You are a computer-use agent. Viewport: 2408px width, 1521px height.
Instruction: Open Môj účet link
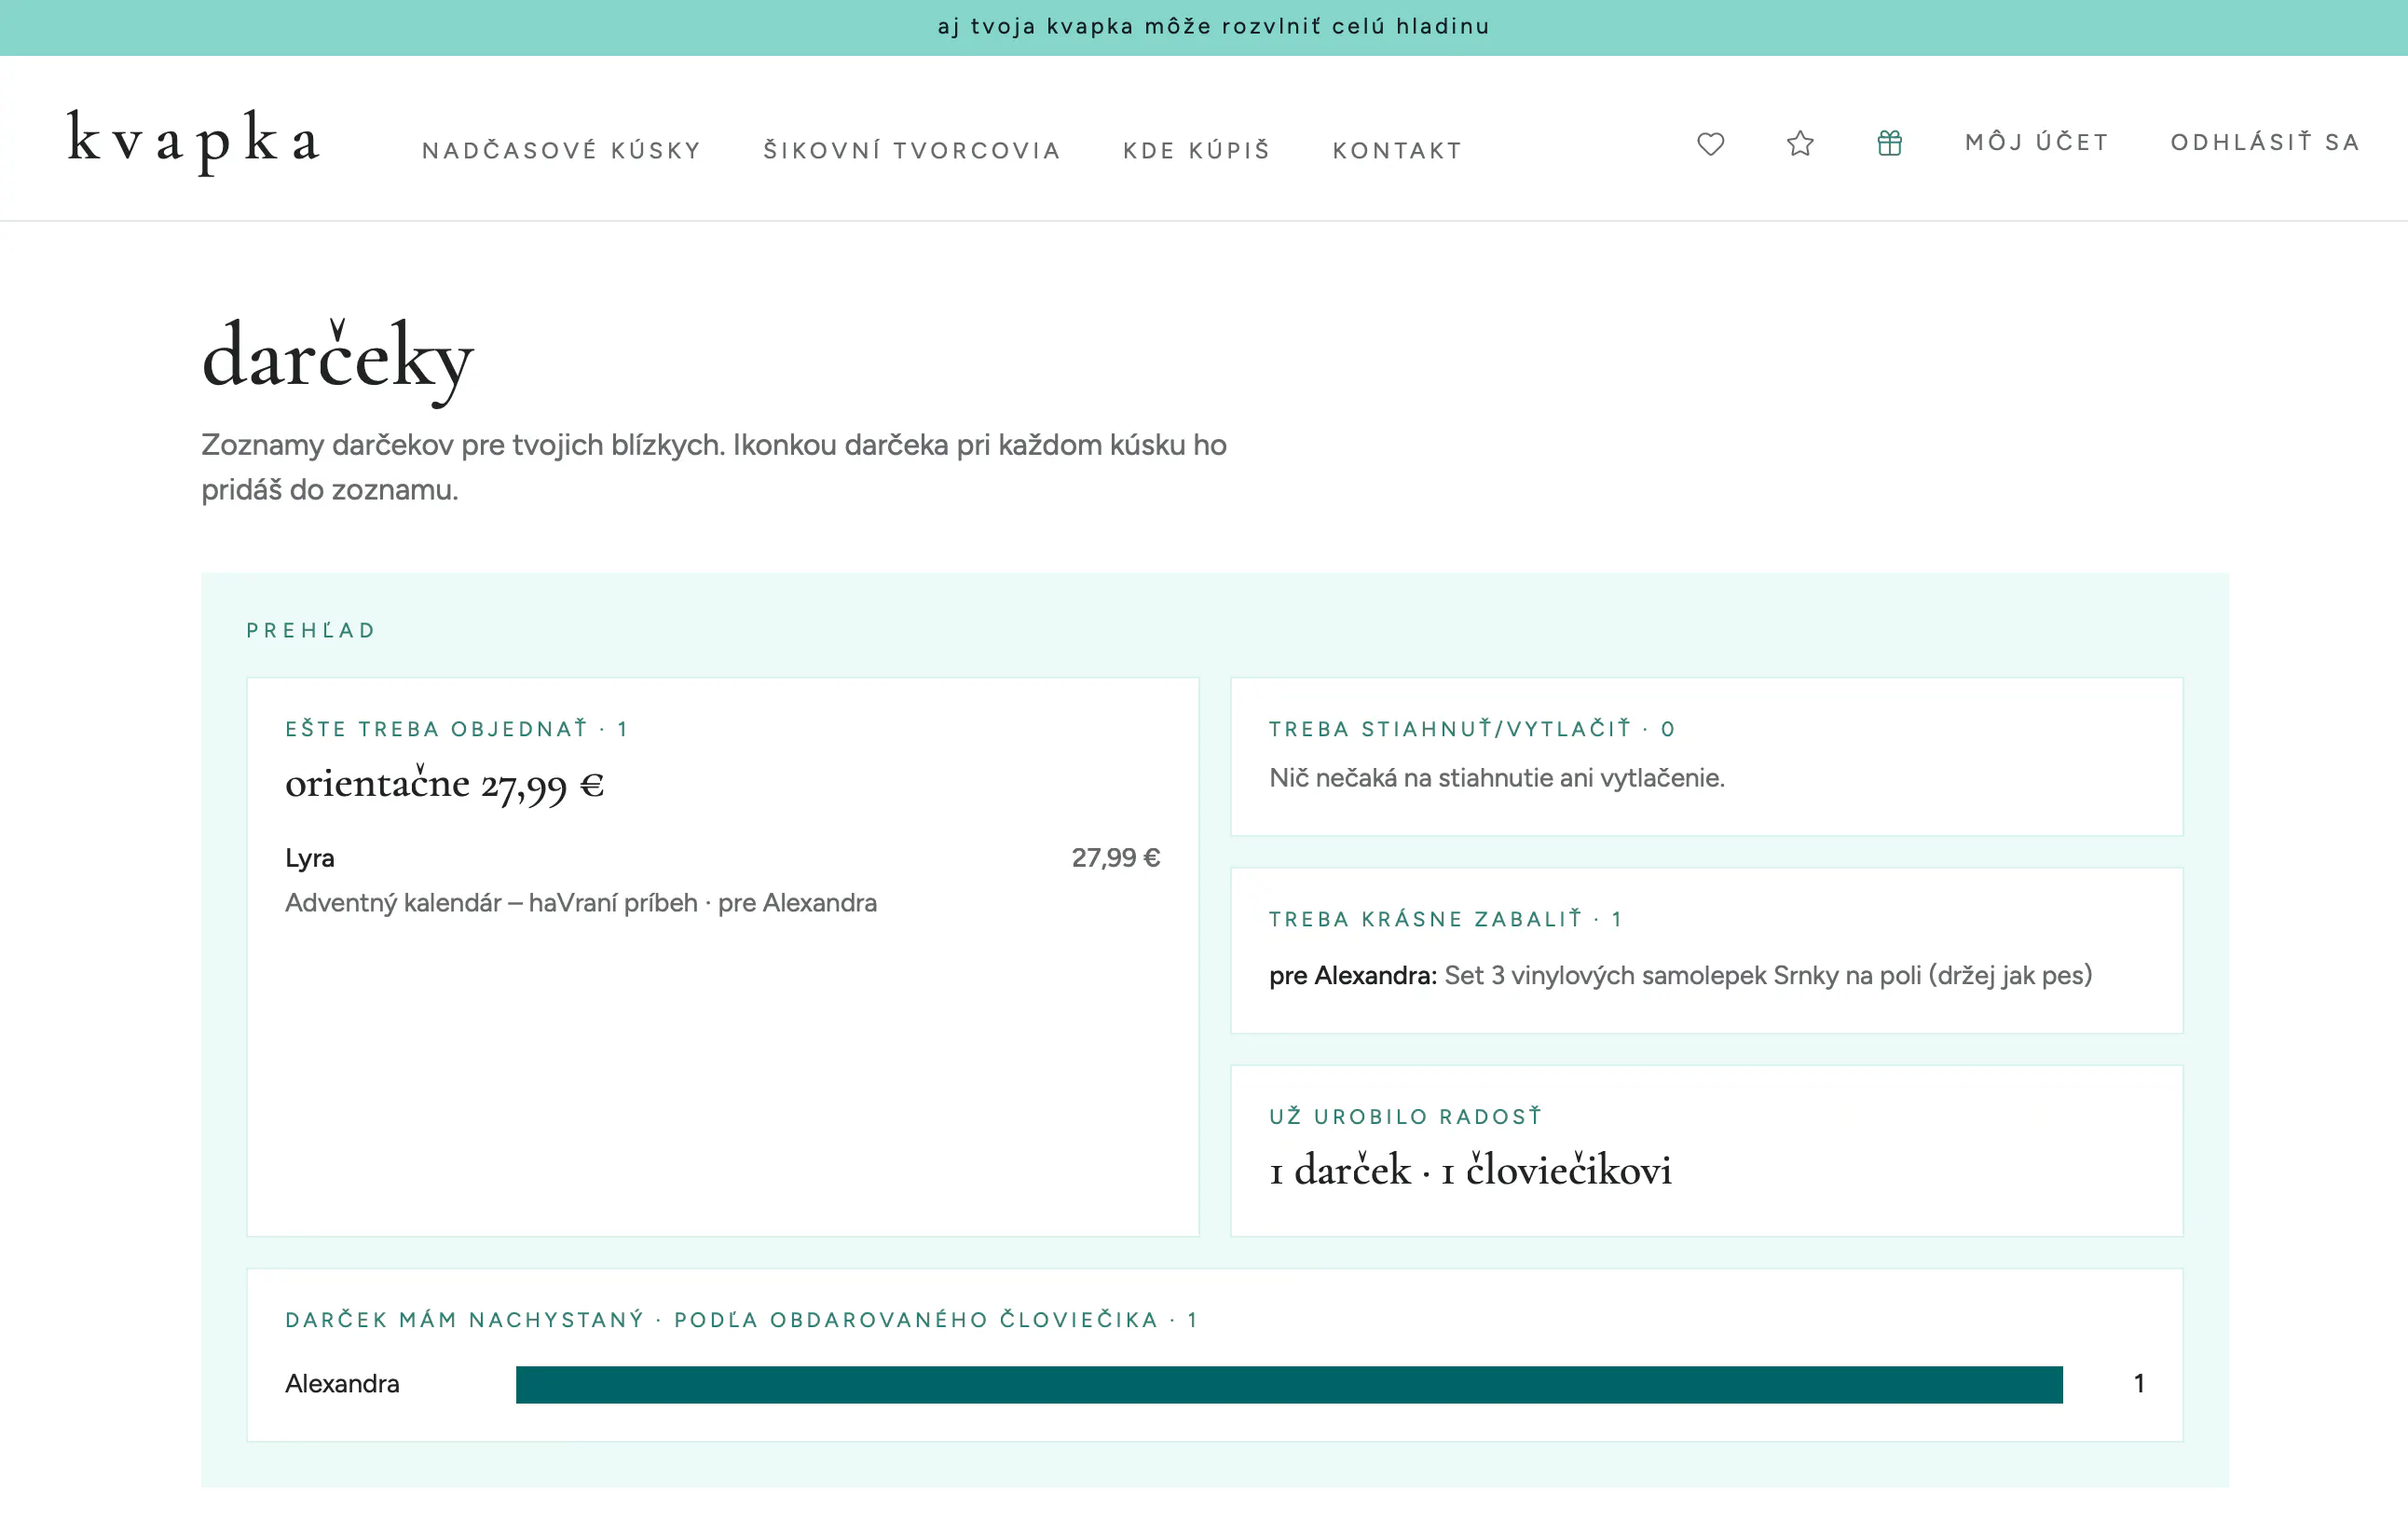pyautogui.click(x=2036, y=142)
